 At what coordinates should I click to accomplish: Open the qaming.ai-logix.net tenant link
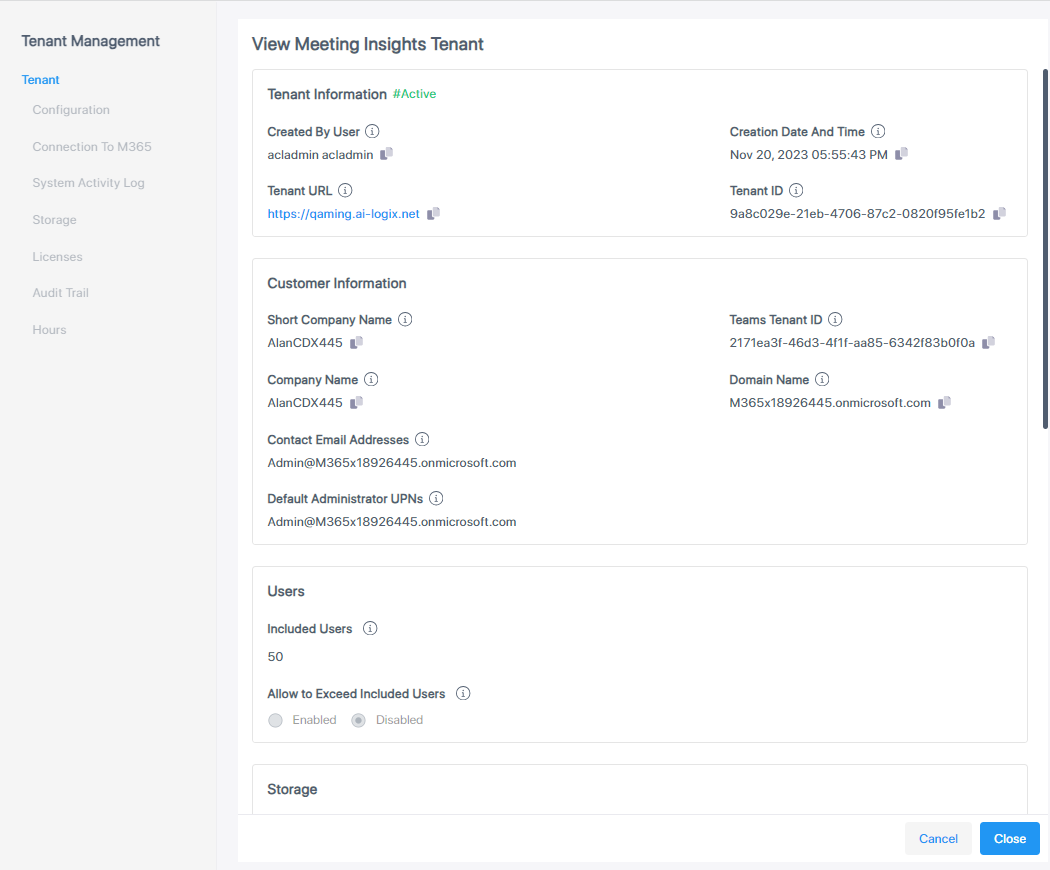pyautogui.click(x=343, y=214)
